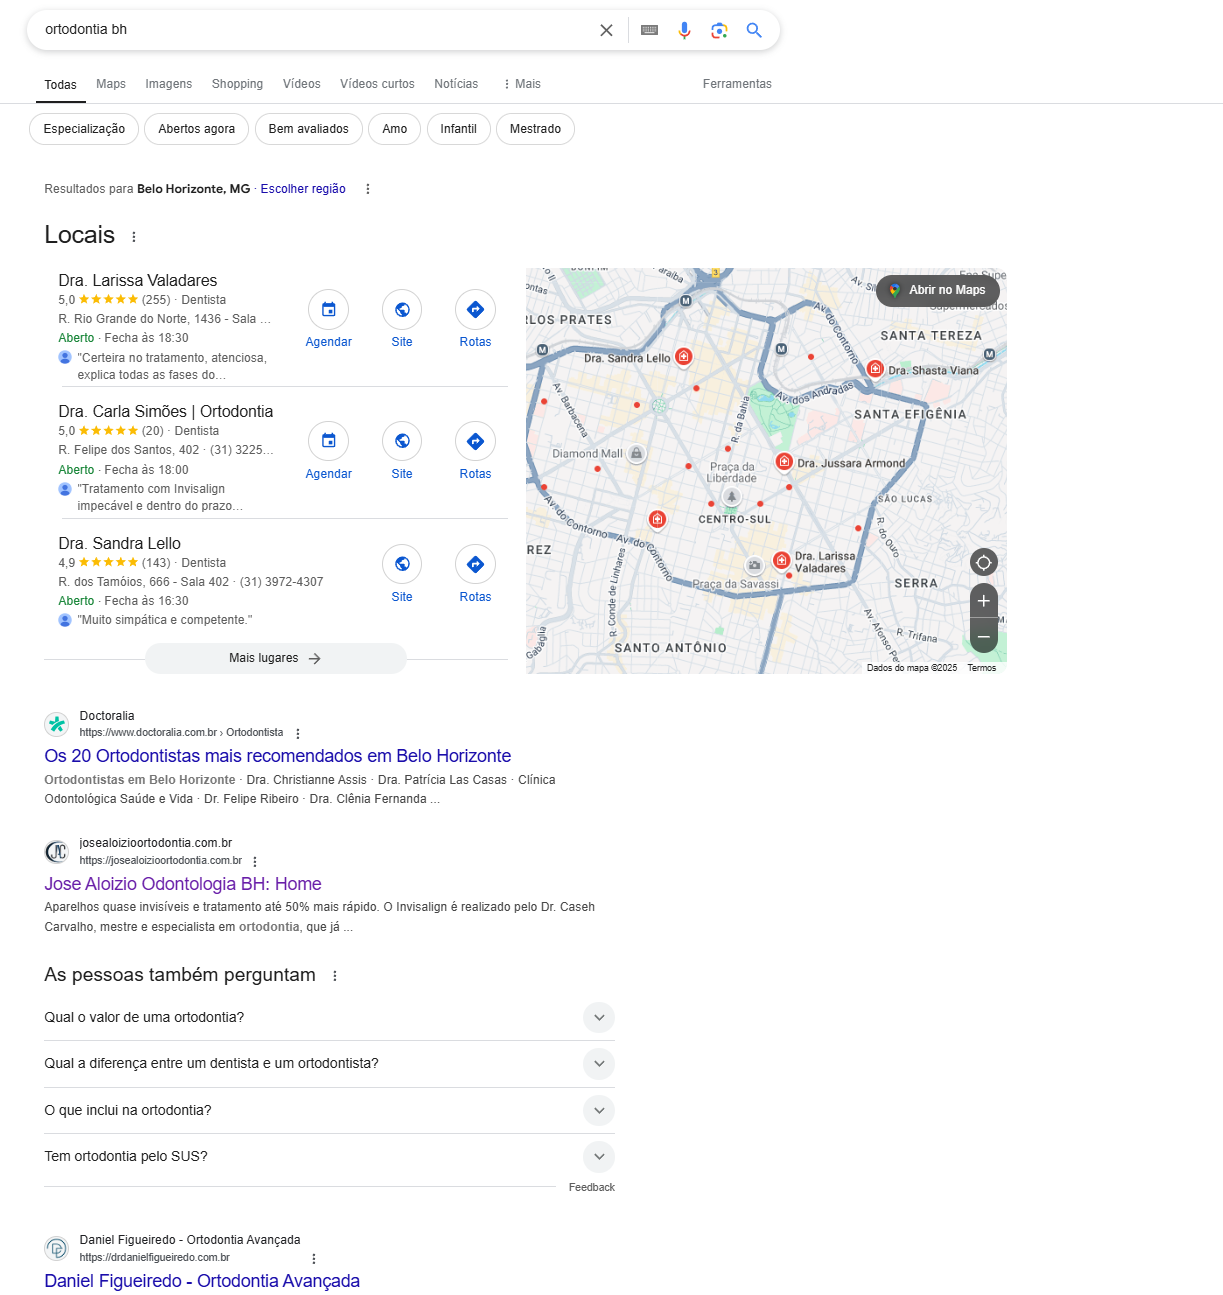This screenshot has width=1223, height=1295.
Task: Open more options for Daniel Figueiredo result
Action: tap(314, 1258)
